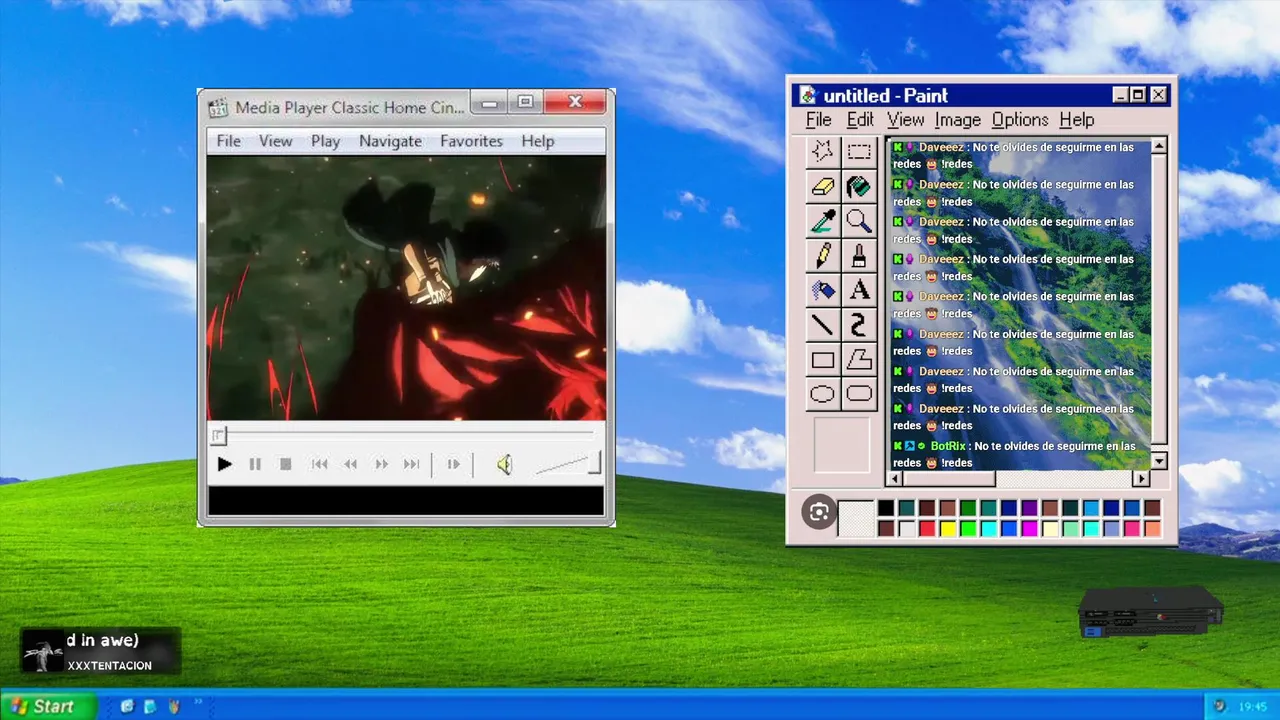Open the File menu in Paint
1280x720 pixels.
818,120
